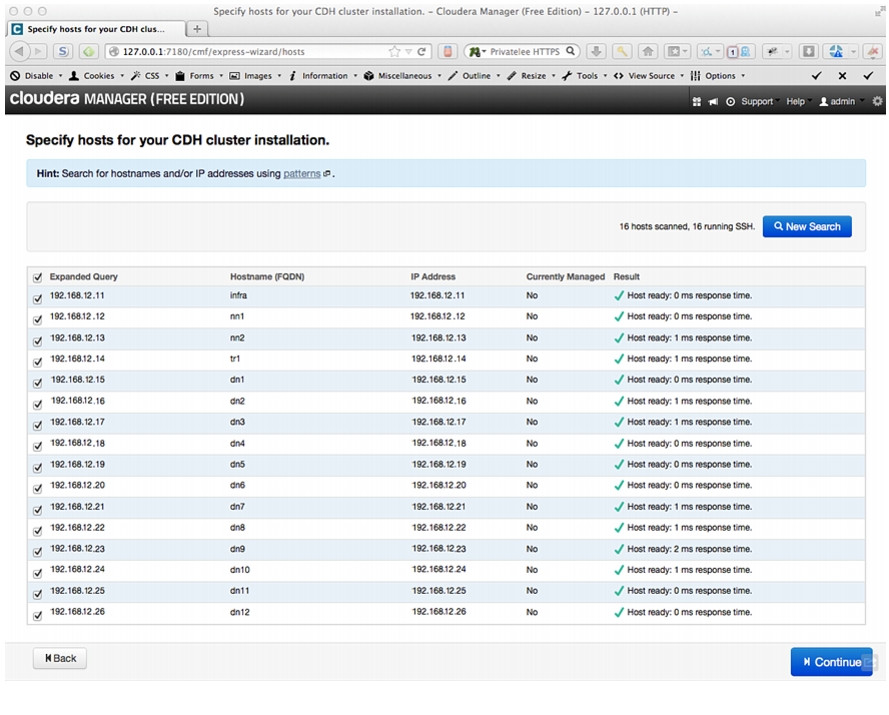Image resolution: width=889 pixels, height=715 pixels.
Task: Open the Options menu in developer toolbar
Action: click(718, 75)
